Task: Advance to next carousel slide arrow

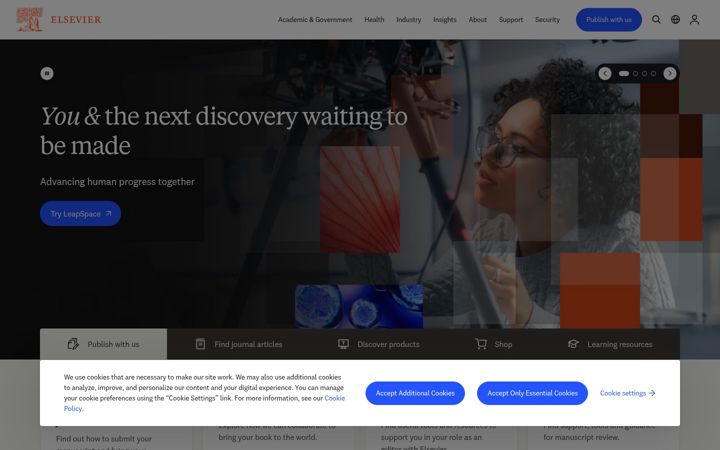Action: click(669, 73)
